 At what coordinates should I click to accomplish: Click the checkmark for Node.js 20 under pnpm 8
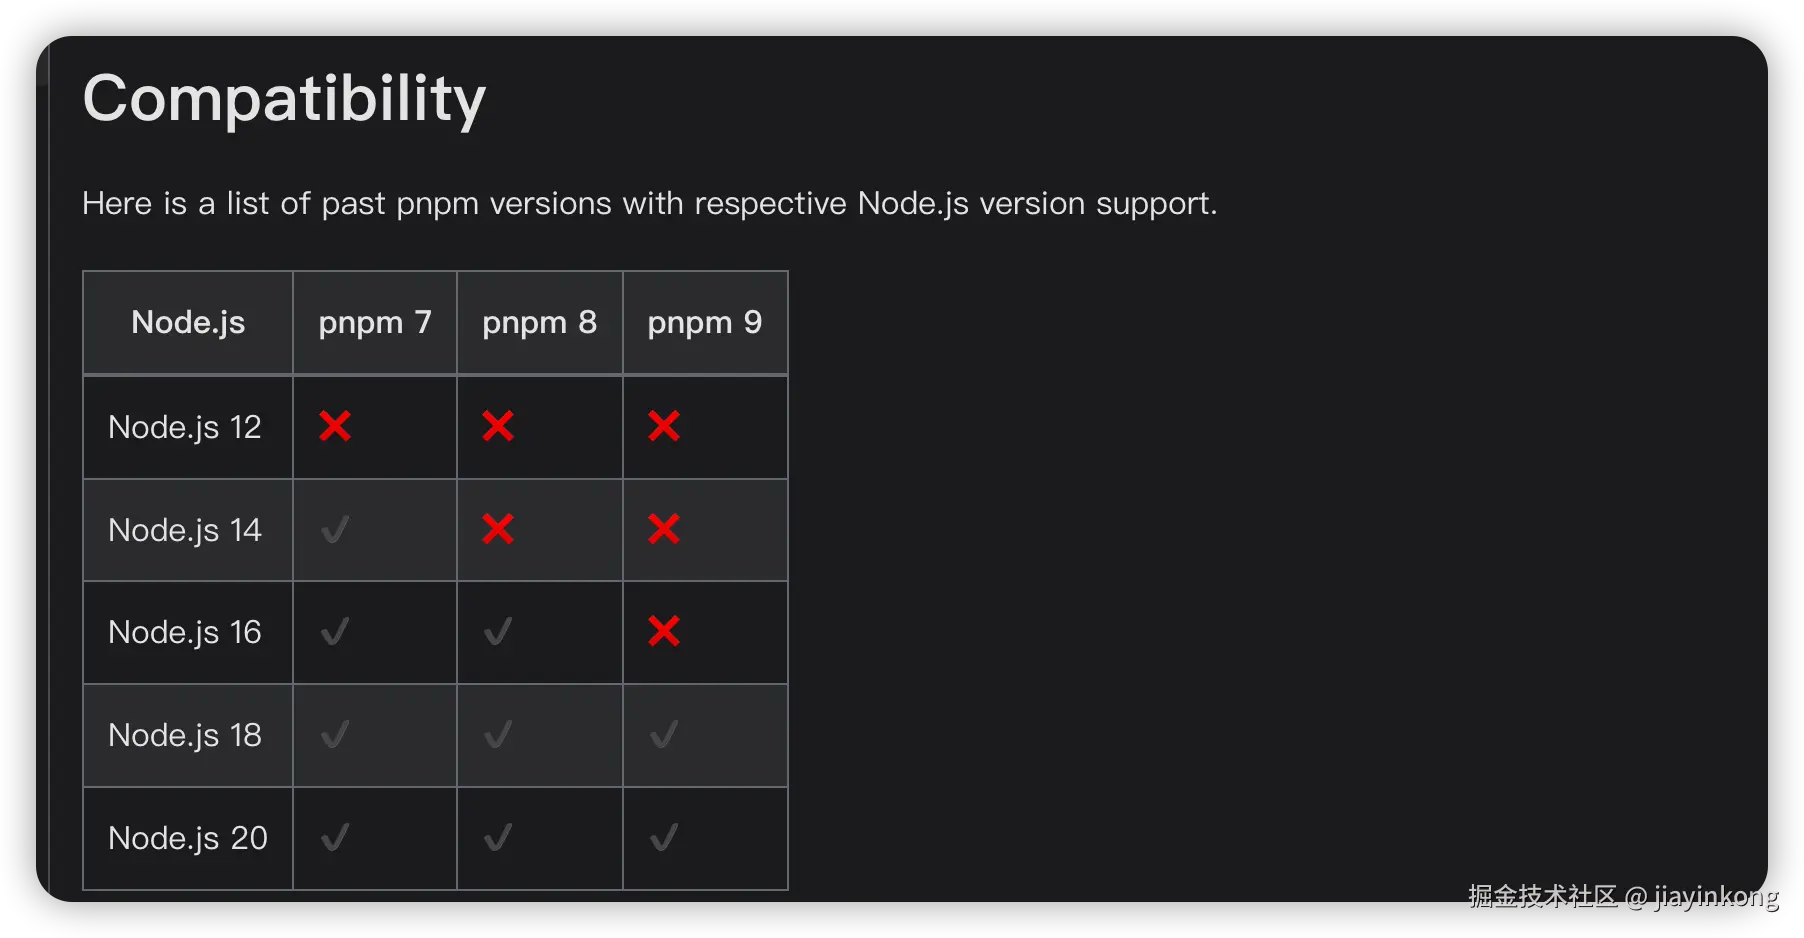point(498,837)
